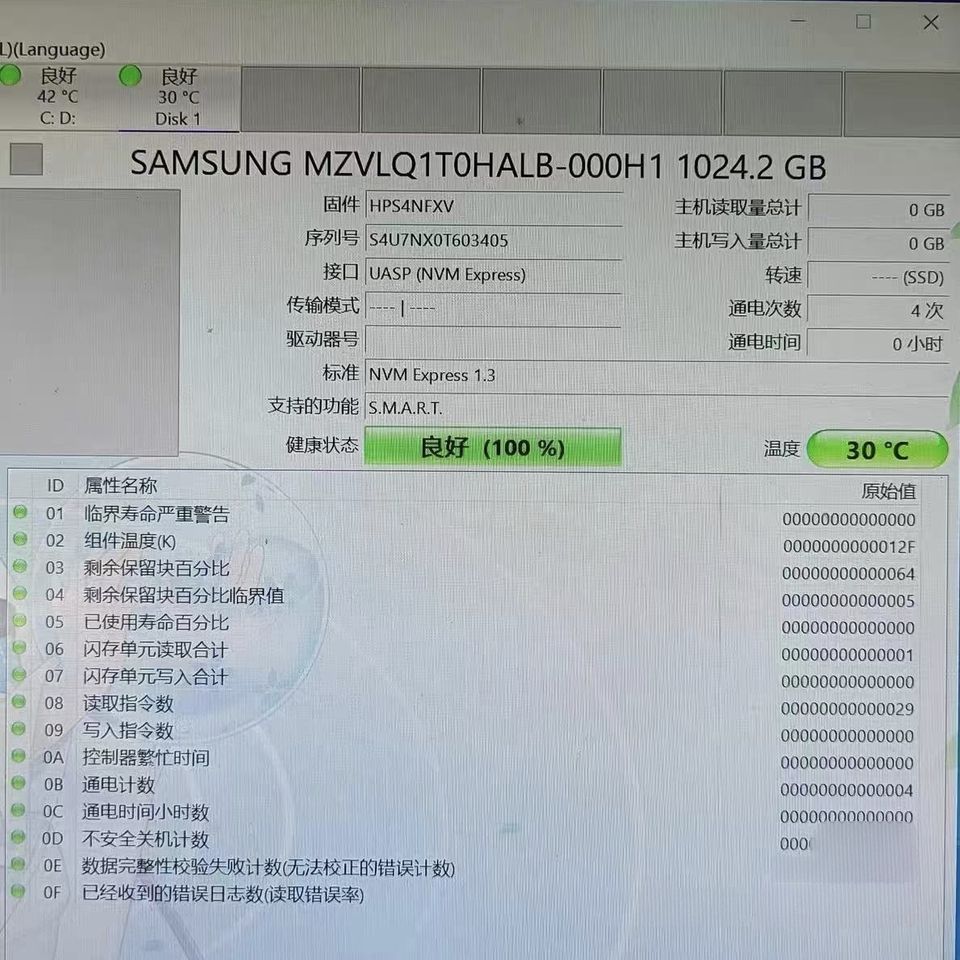The image size is (960, 960).
Task: Select the Disk 1 tab
Action: point(178,98)
